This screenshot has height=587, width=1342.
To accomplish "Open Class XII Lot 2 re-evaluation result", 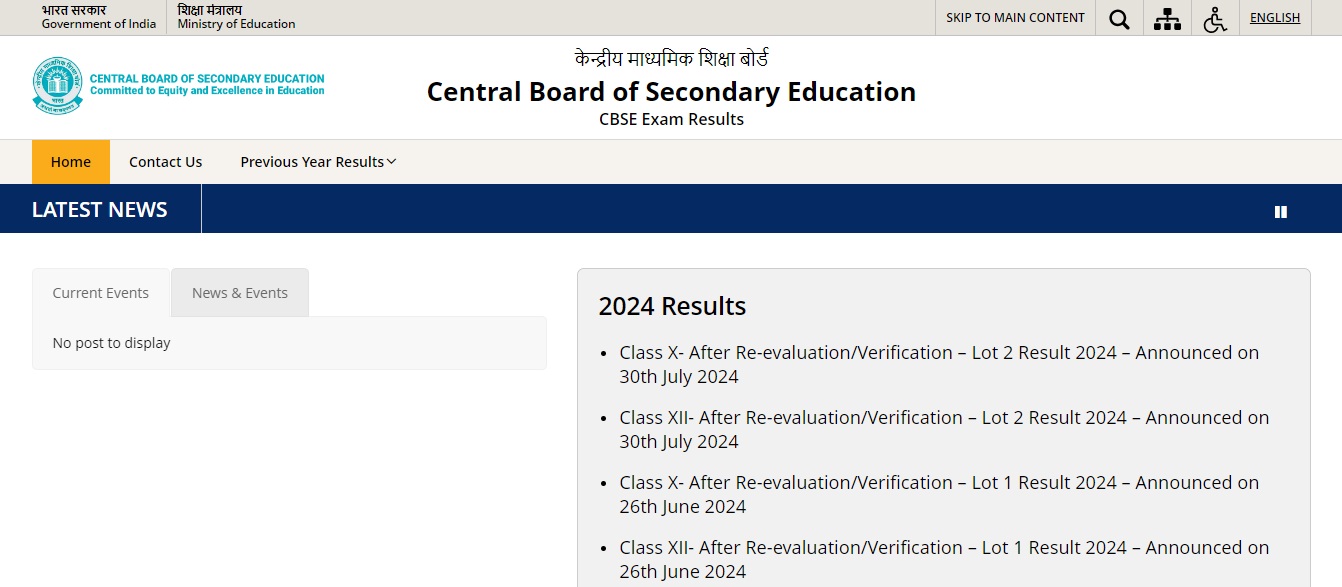I will (x=944, y=429).
